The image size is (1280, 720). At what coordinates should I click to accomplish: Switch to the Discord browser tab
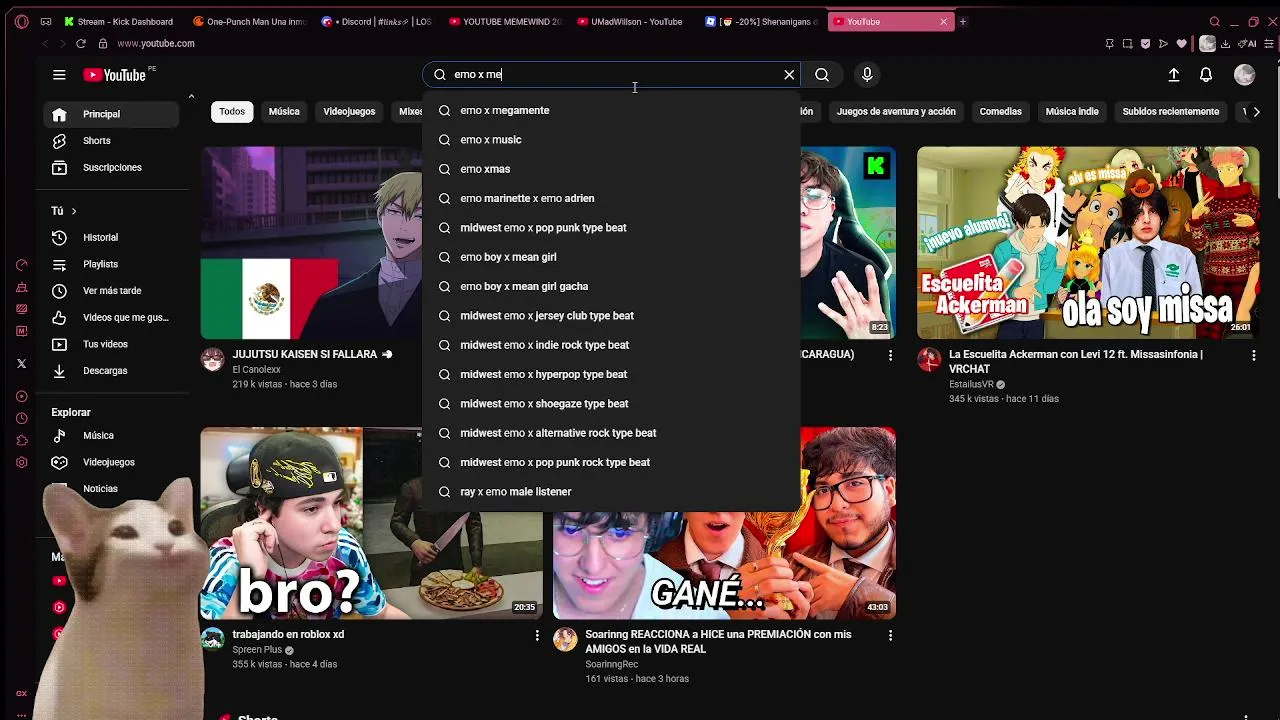tap(378, 21)
